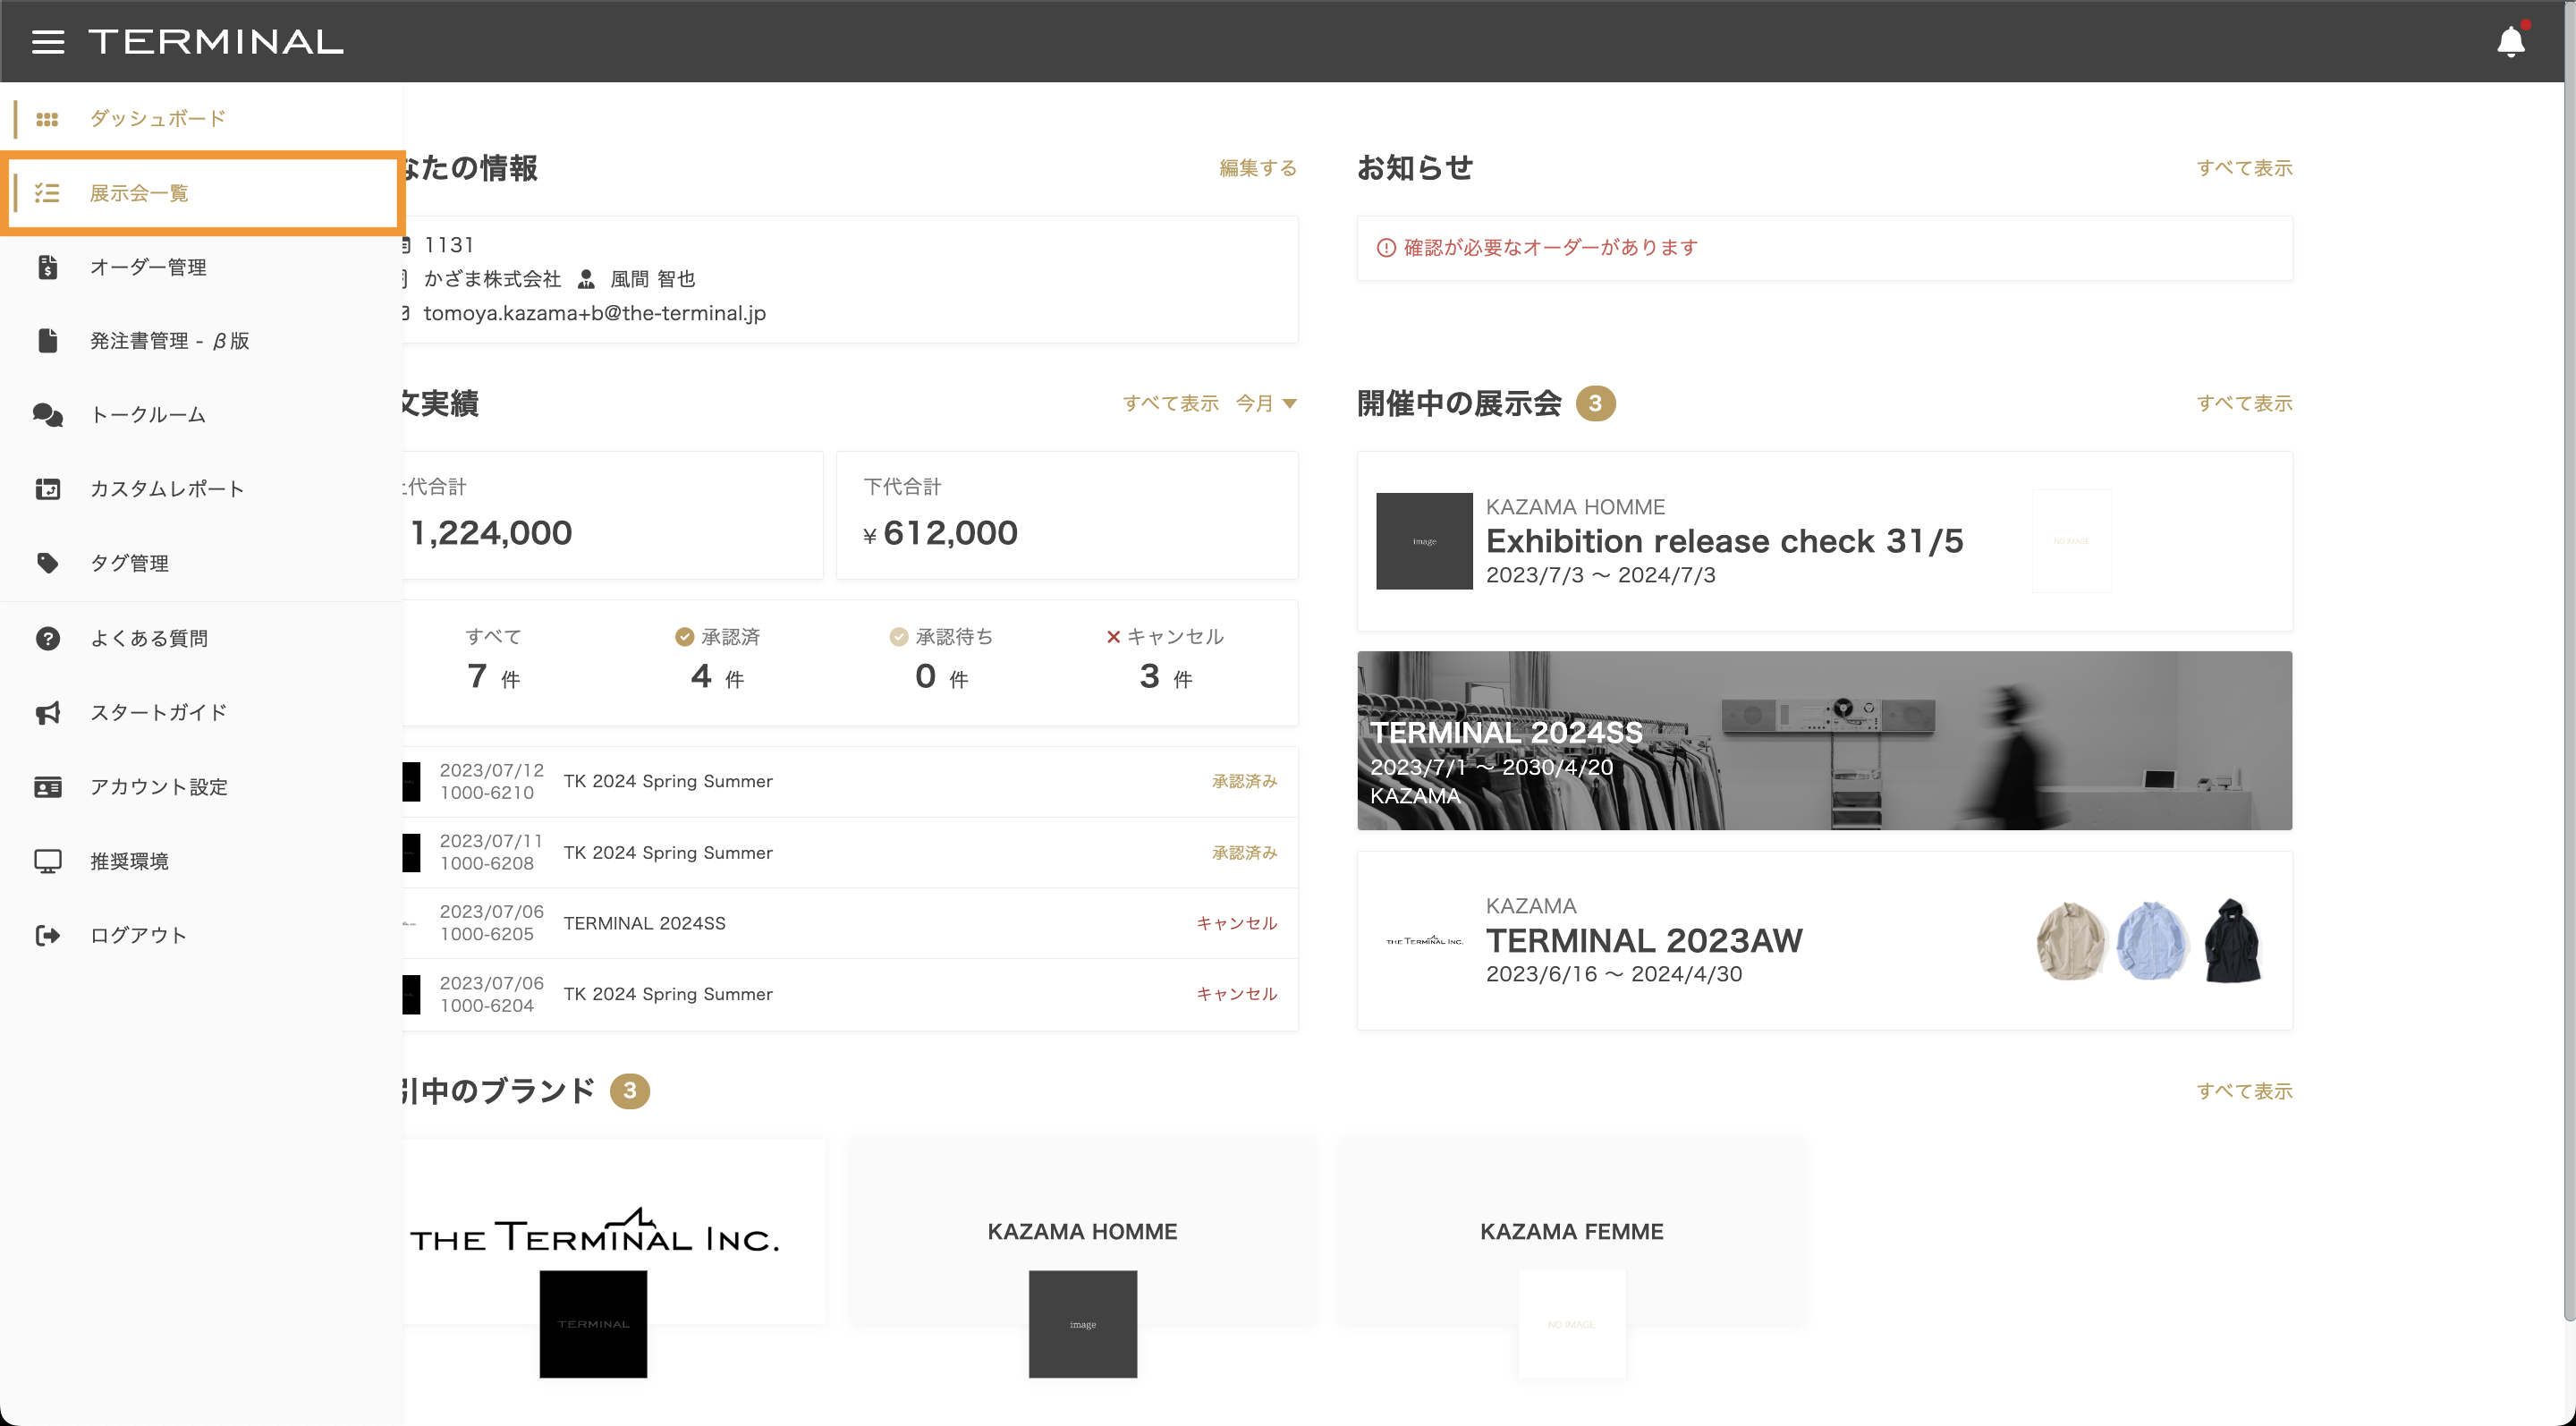Click the FAQ question mark icon

pos(47,638)
